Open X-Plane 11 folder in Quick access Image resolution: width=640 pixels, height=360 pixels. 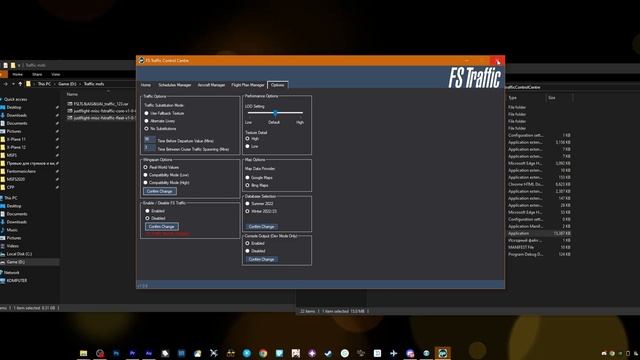pos(16,139)
